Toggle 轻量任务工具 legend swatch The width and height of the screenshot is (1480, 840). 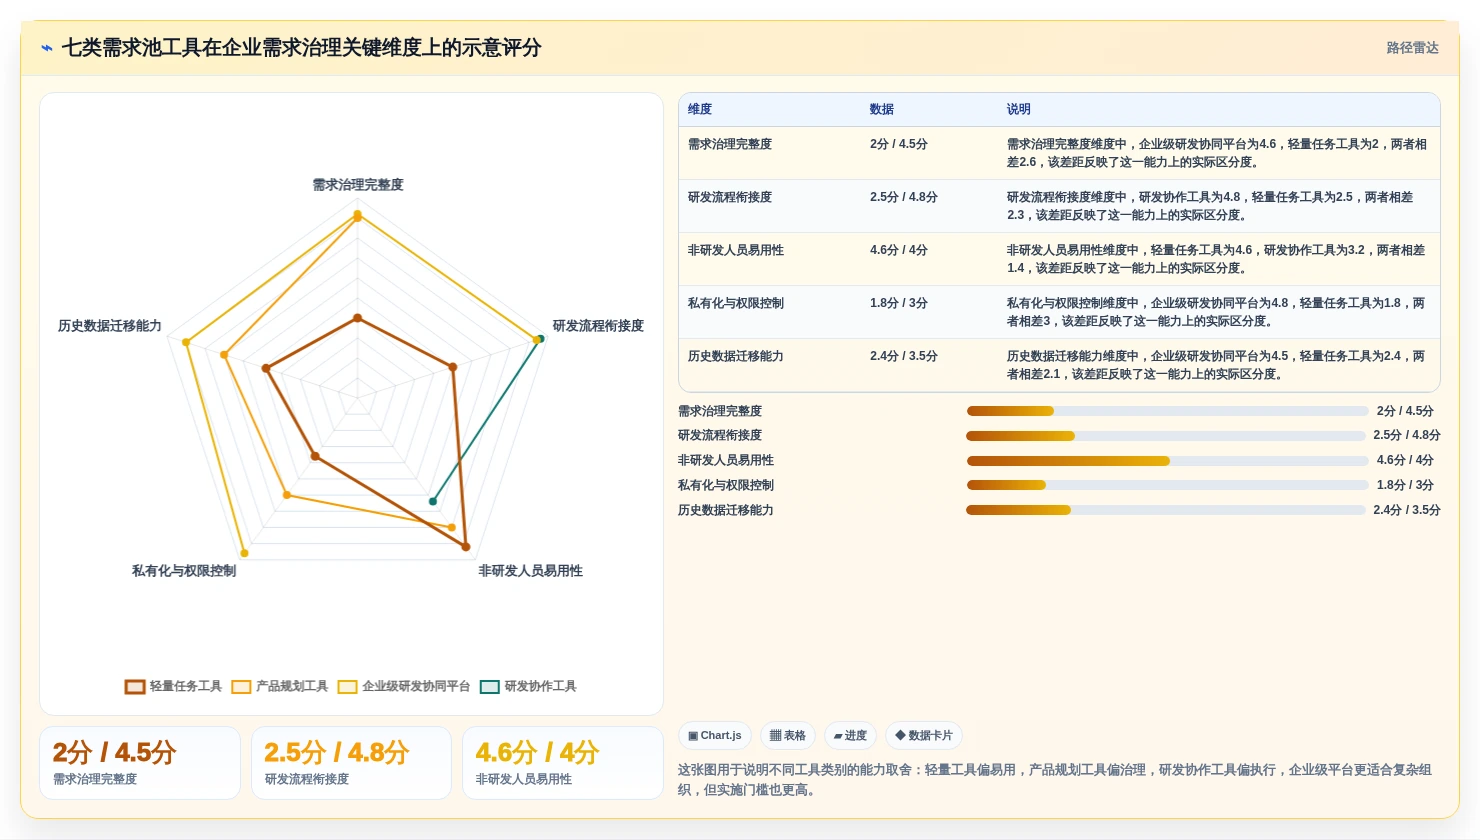click(135, 687)
